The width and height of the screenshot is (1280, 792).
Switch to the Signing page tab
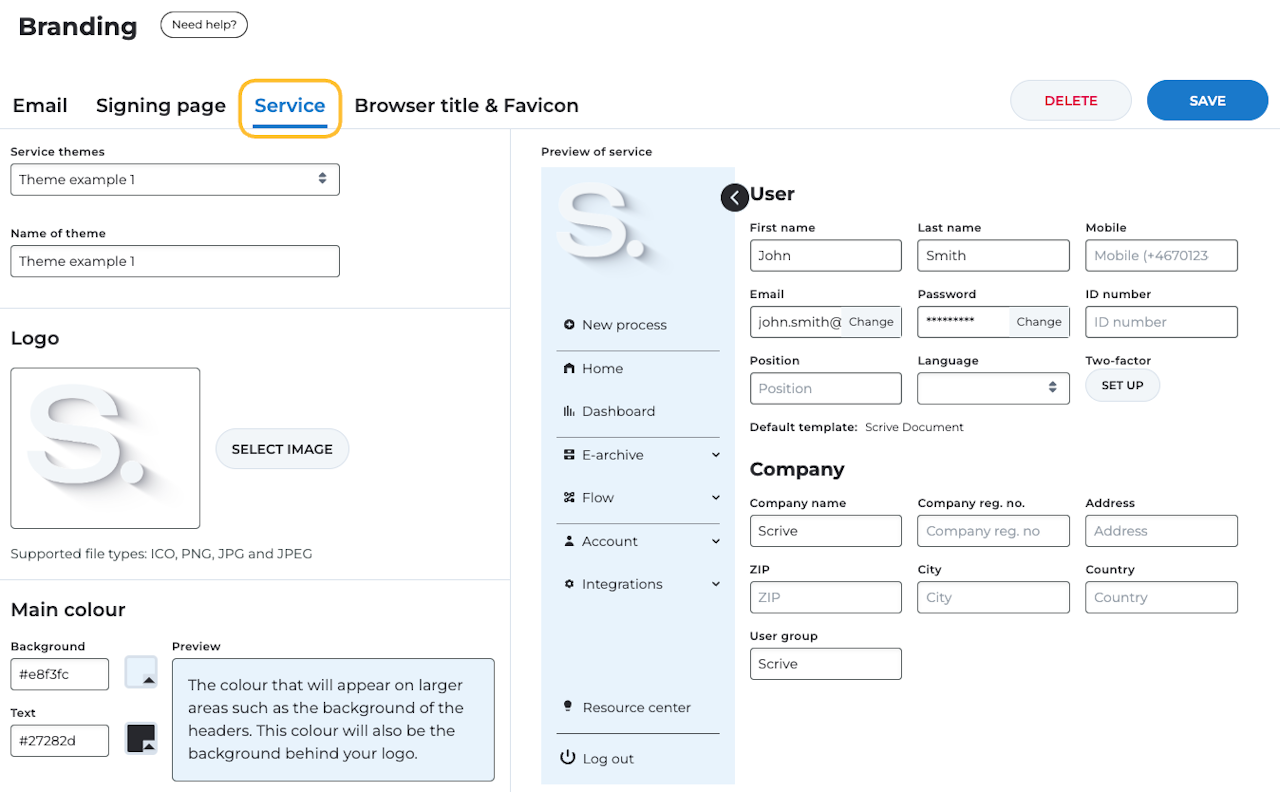pos(161,106)
